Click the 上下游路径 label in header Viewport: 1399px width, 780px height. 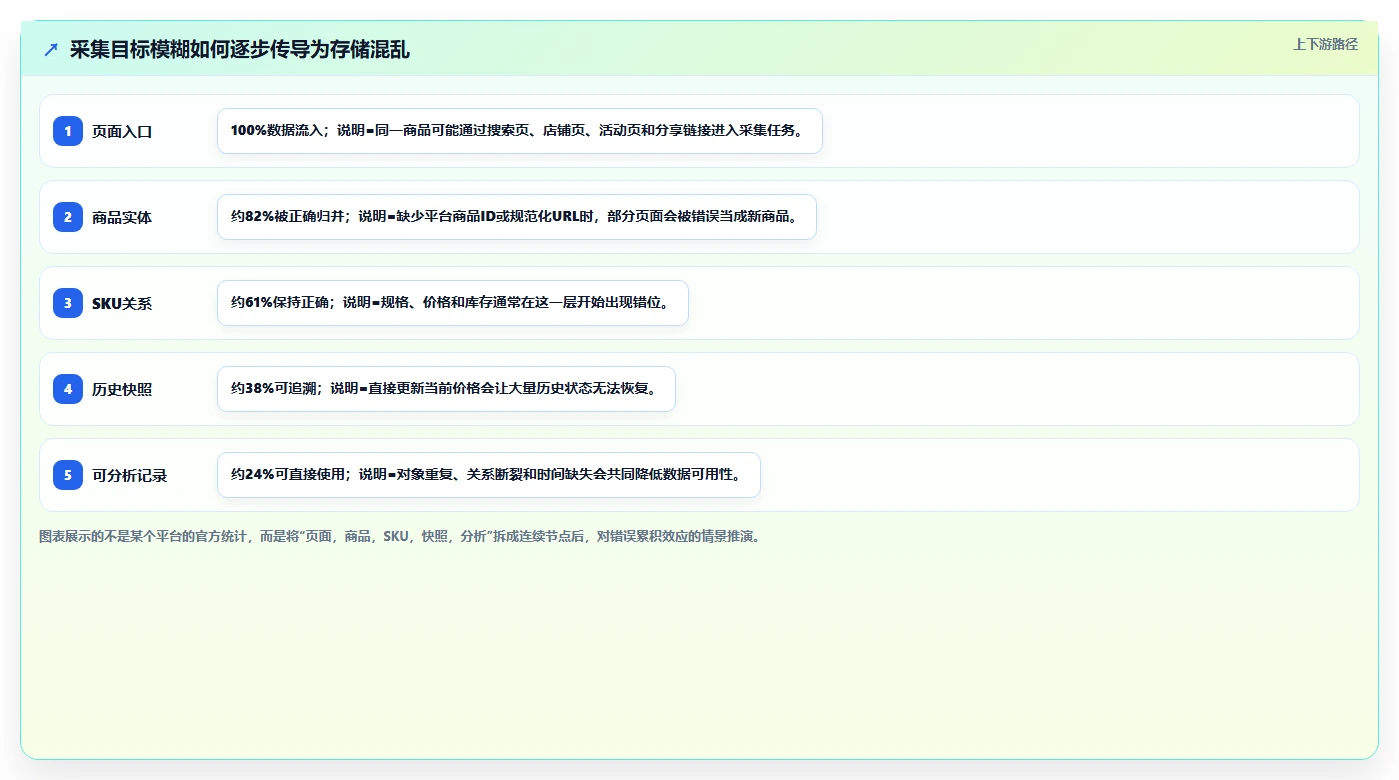coord(1325,44)
